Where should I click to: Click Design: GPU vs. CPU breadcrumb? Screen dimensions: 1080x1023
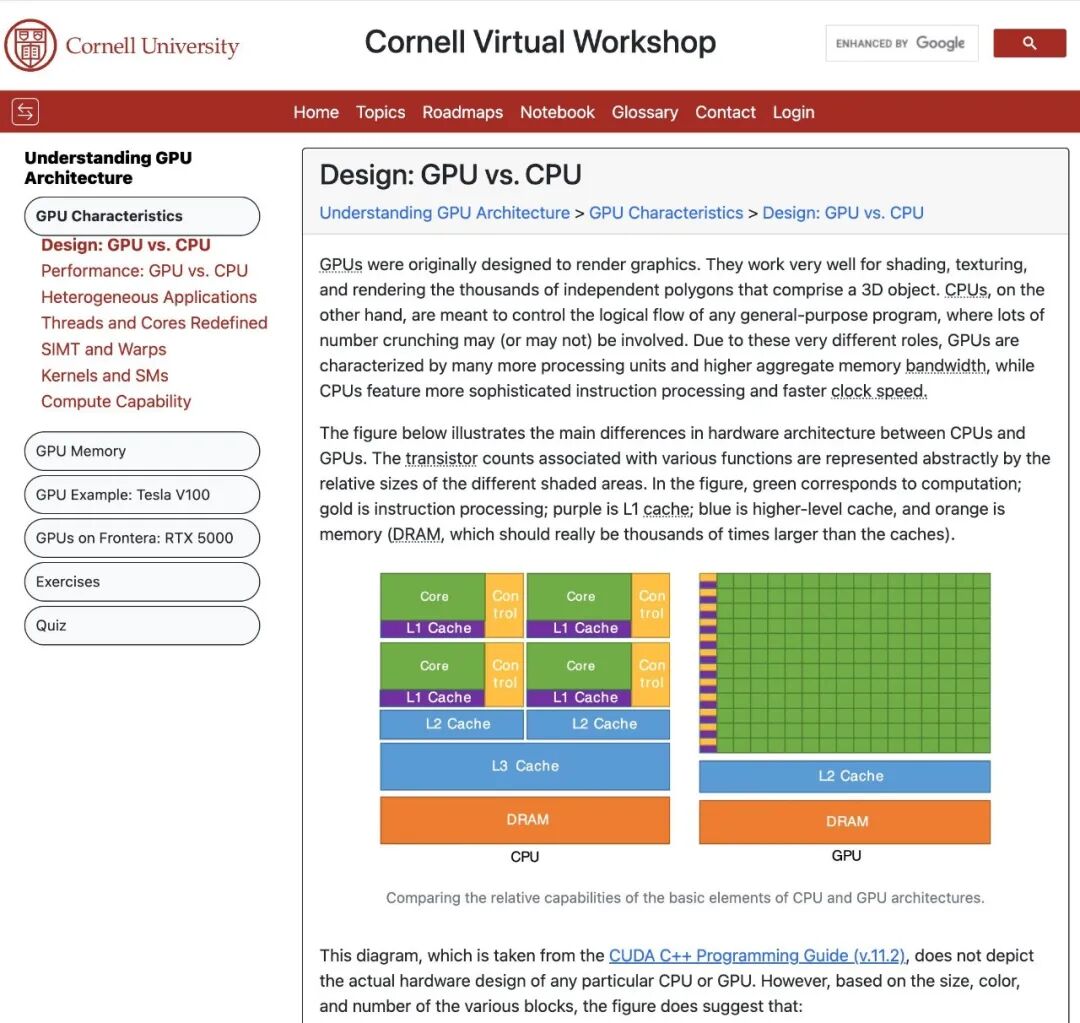tap(842, 213)
